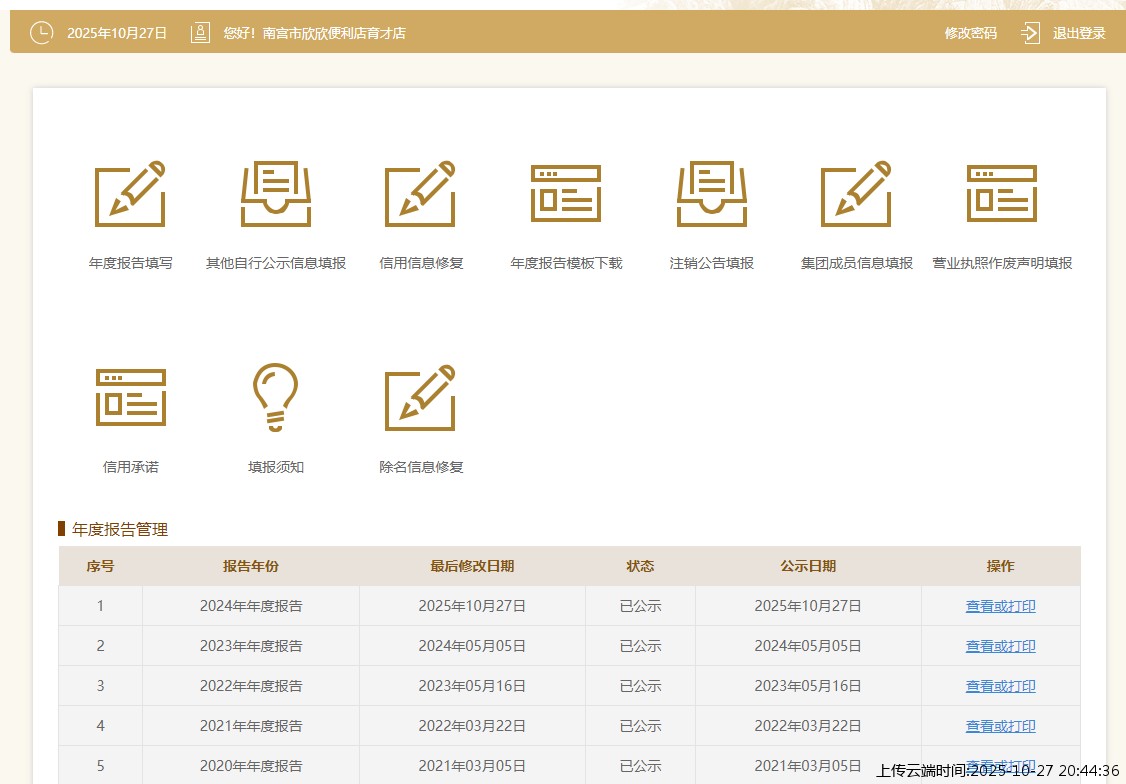This screenshot has height=784, width=1126.
Task: Open the 填报须知 lightbulb icon
Action: (276, 398)
